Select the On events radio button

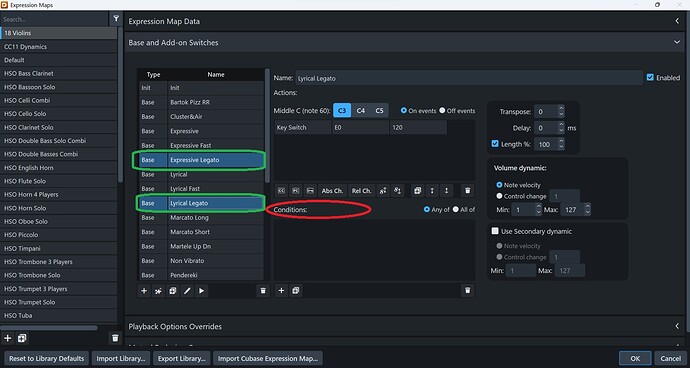[x=404, y=111]
